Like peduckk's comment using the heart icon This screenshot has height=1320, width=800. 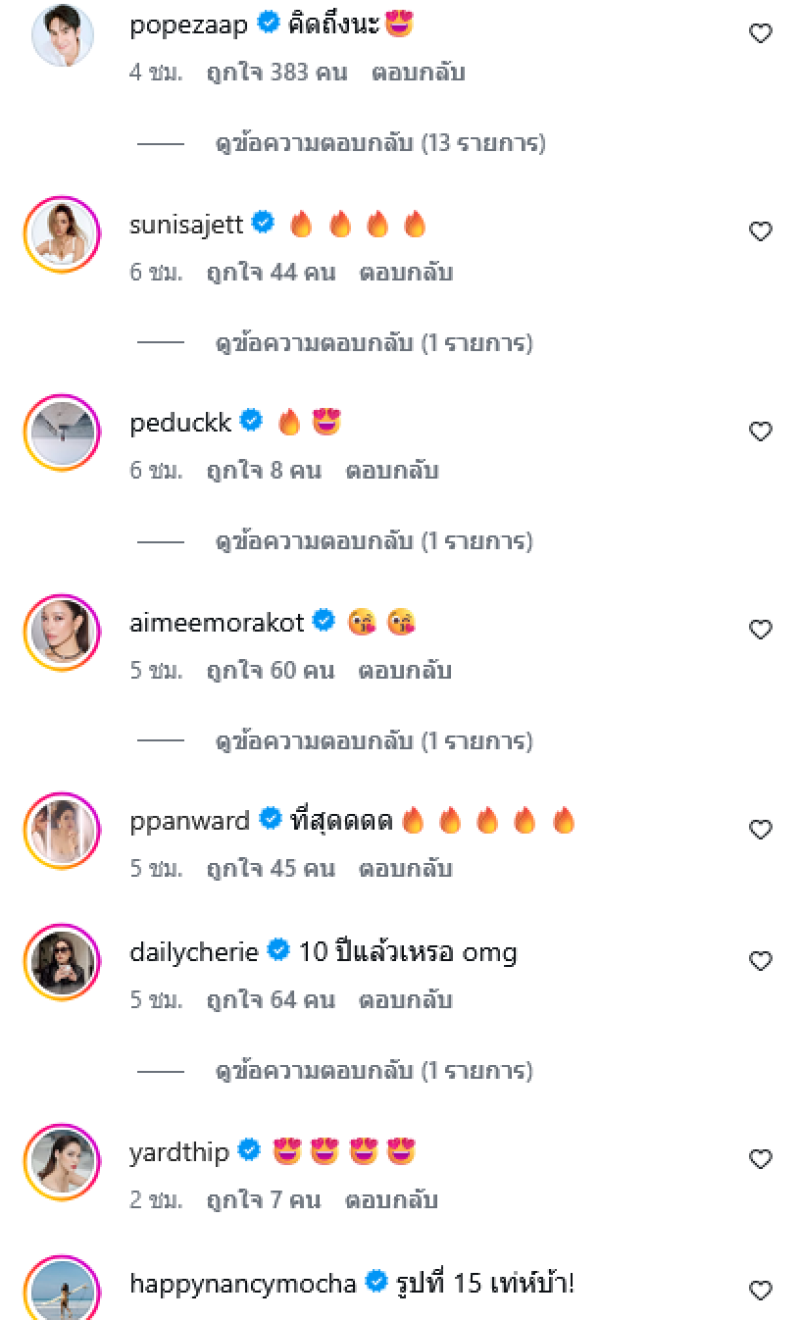(x=761, y=431)
